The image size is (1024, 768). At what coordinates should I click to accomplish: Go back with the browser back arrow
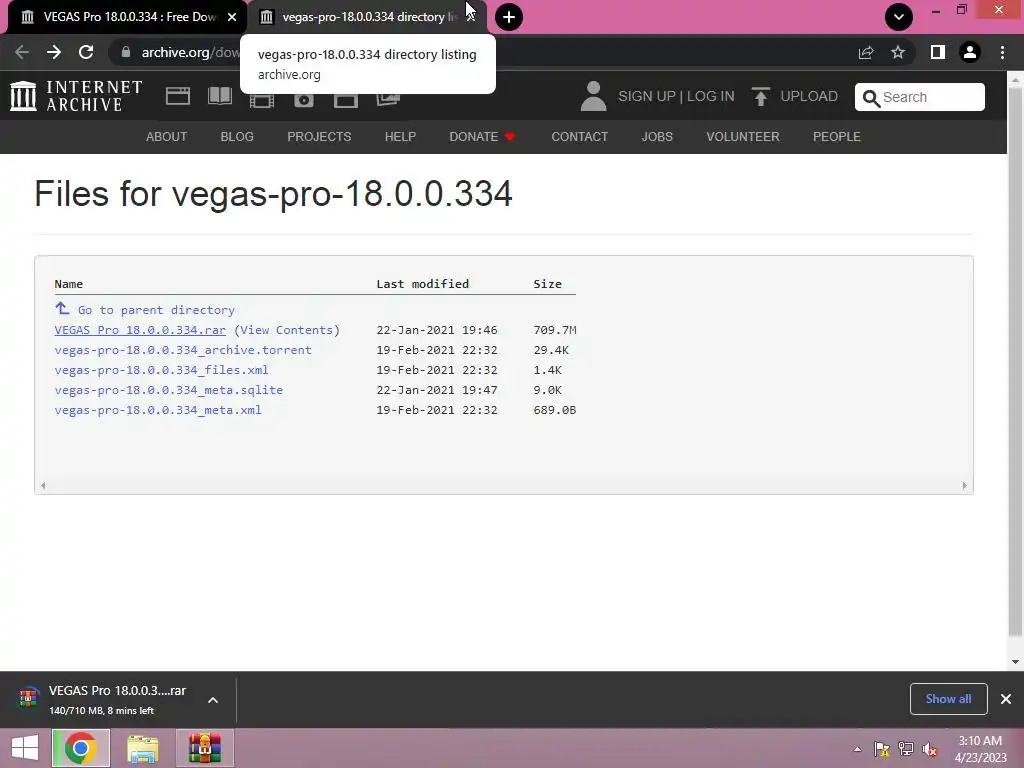22,52
